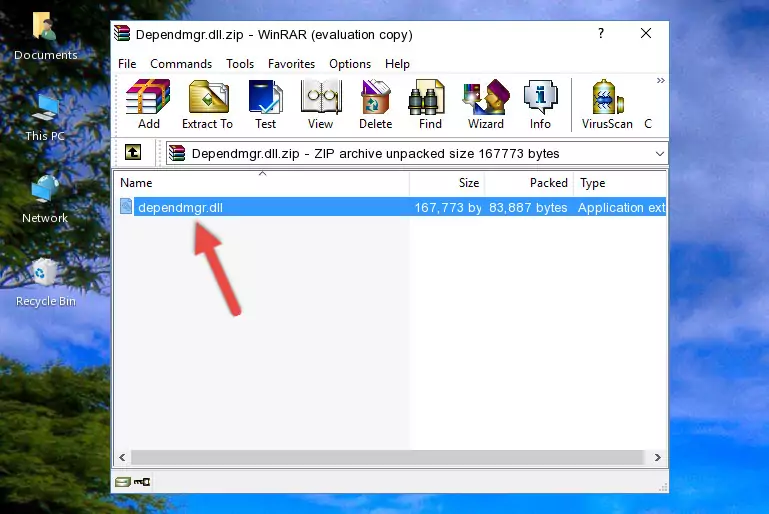Click the archive icon in address bar
Viewport: 769px width, 514px height.
177,154
